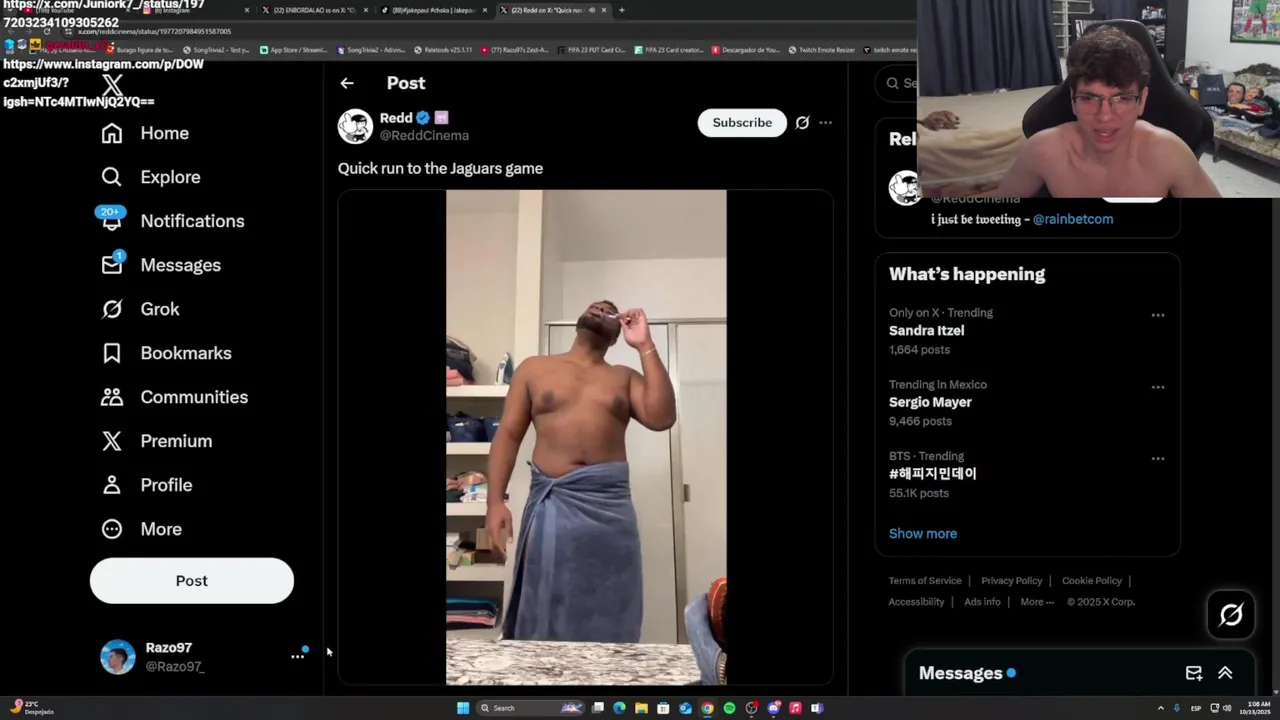Subscribe to Redd
1280x720 pixels.
(x=742, y=122)
